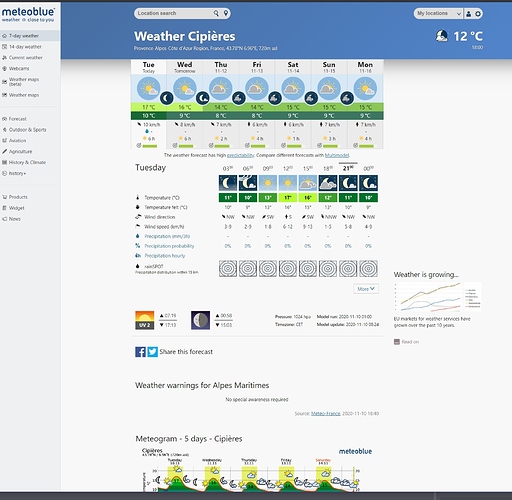Open the Weather is growing chart thumbnail
Image resolution: width=512 pixels, height=500 pixels.
437,297
